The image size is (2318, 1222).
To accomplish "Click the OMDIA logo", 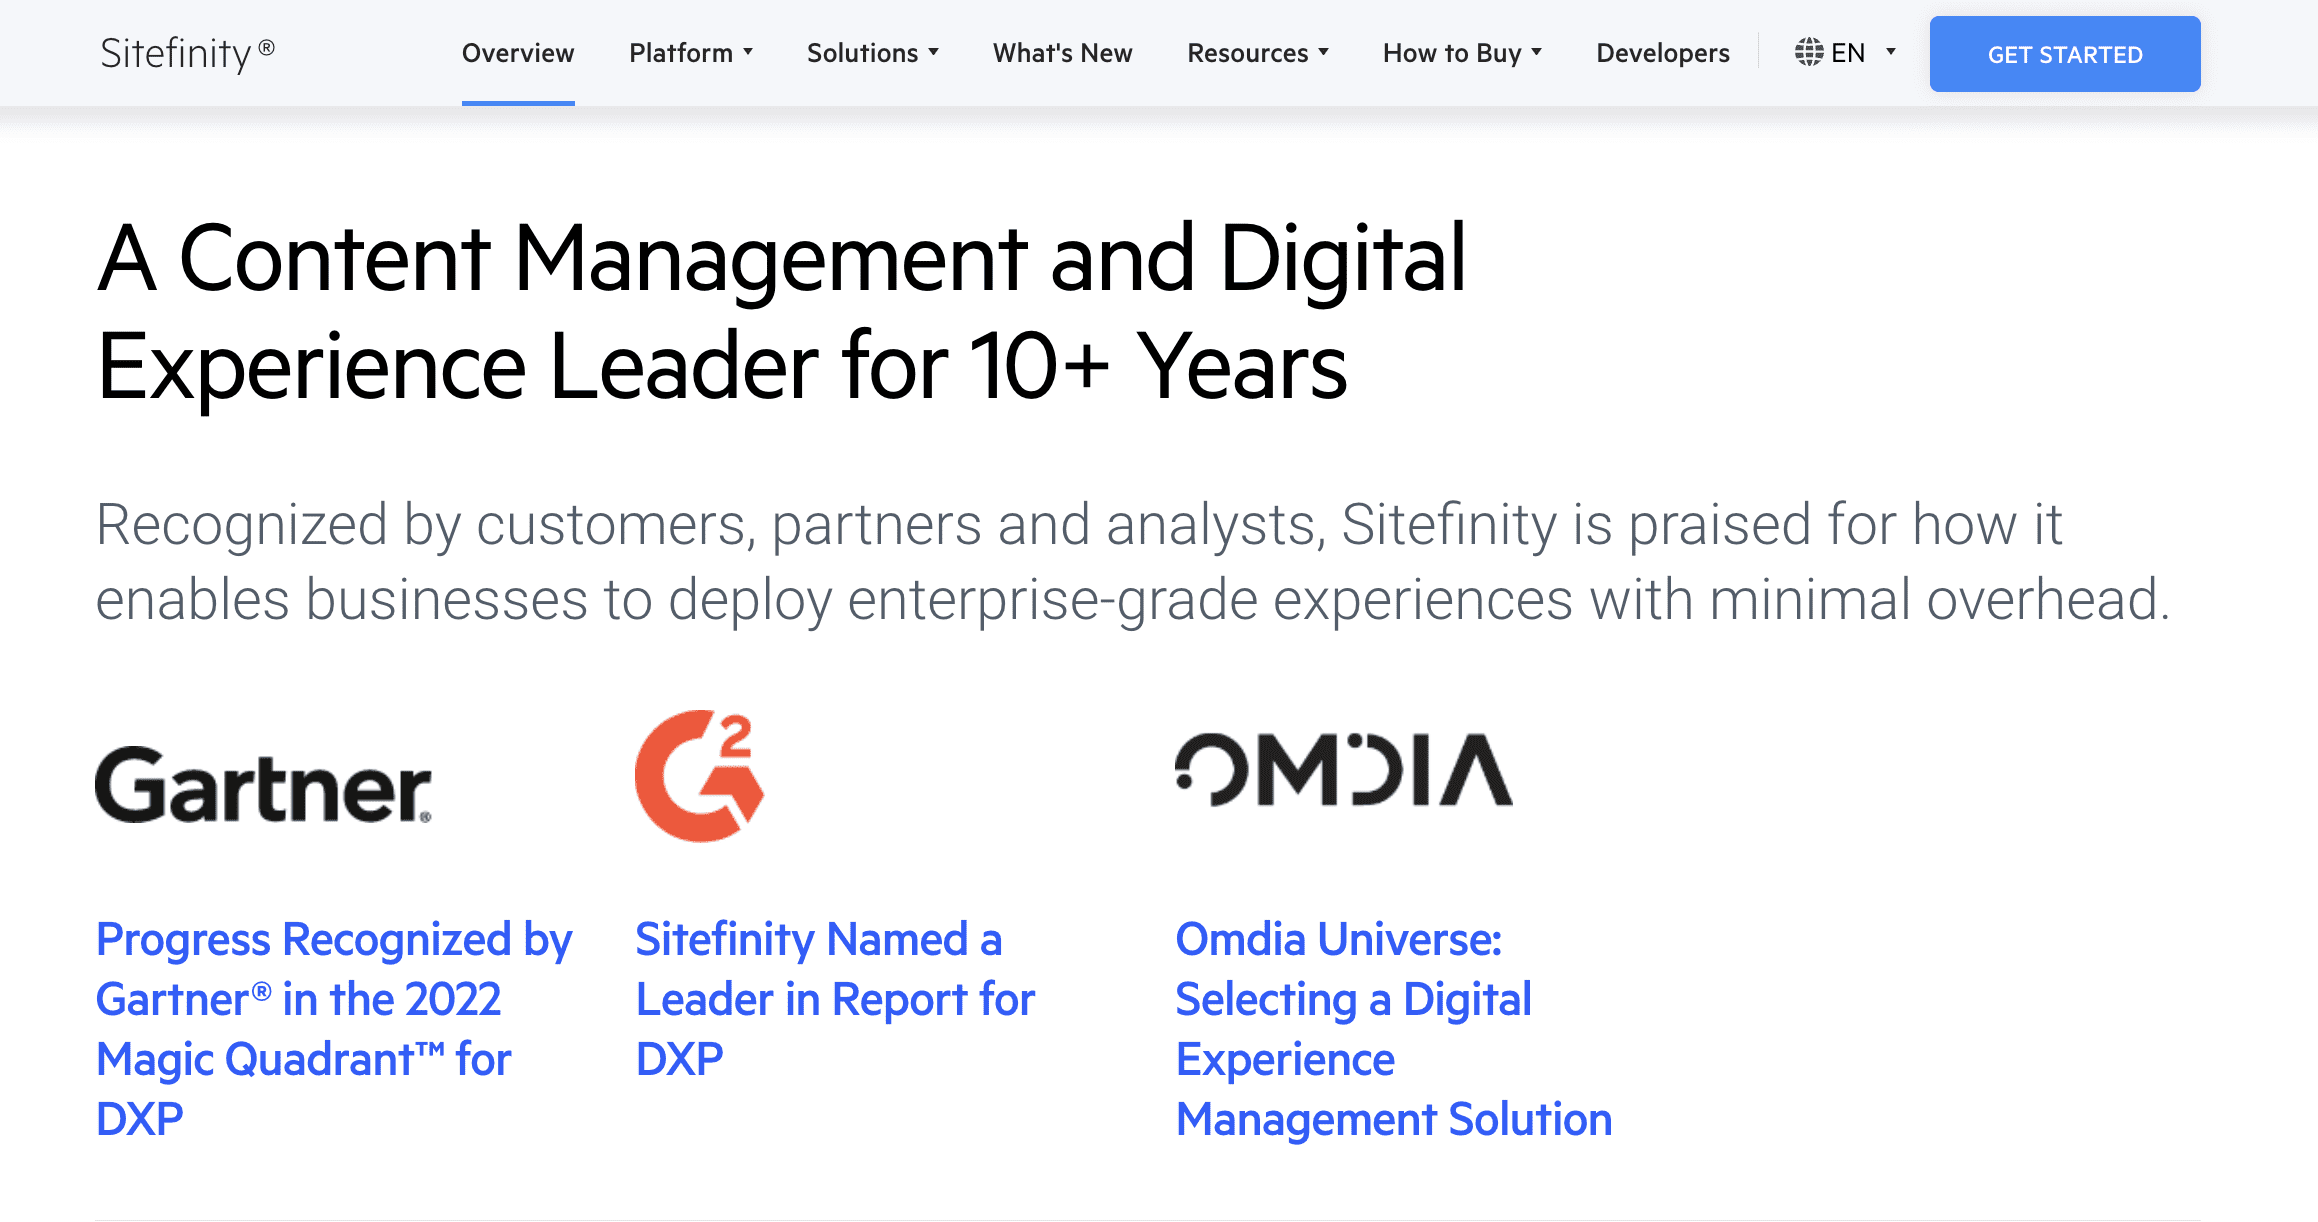I will [x=1344, y=770].
